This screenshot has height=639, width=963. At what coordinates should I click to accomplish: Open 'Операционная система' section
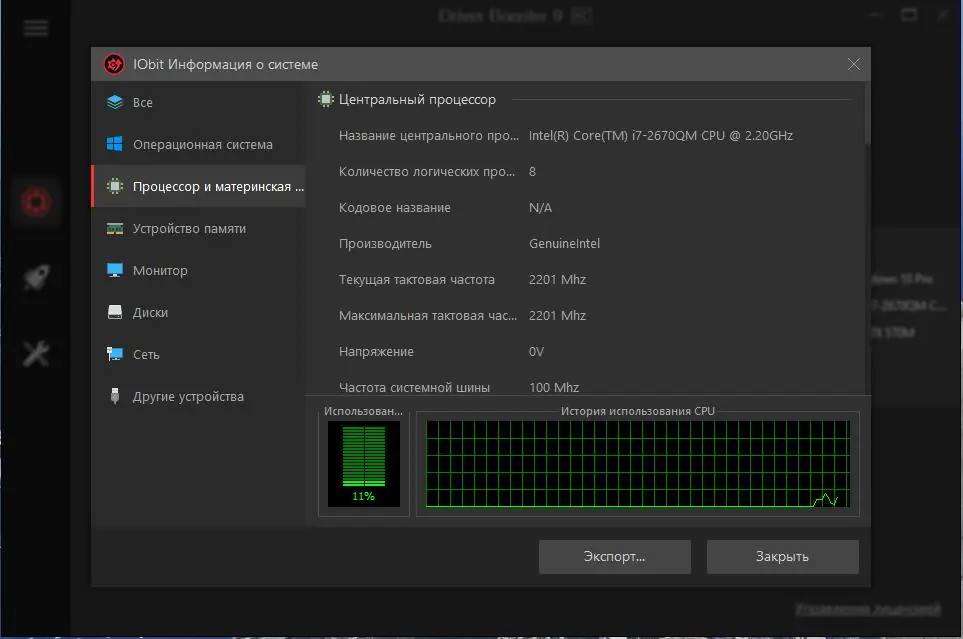(198, 144)
